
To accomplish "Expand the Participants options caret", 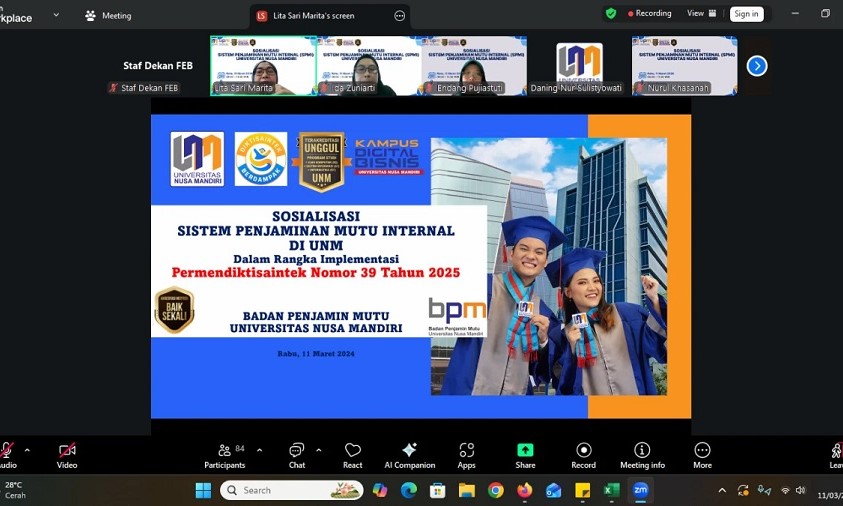I will pos(259,450).
